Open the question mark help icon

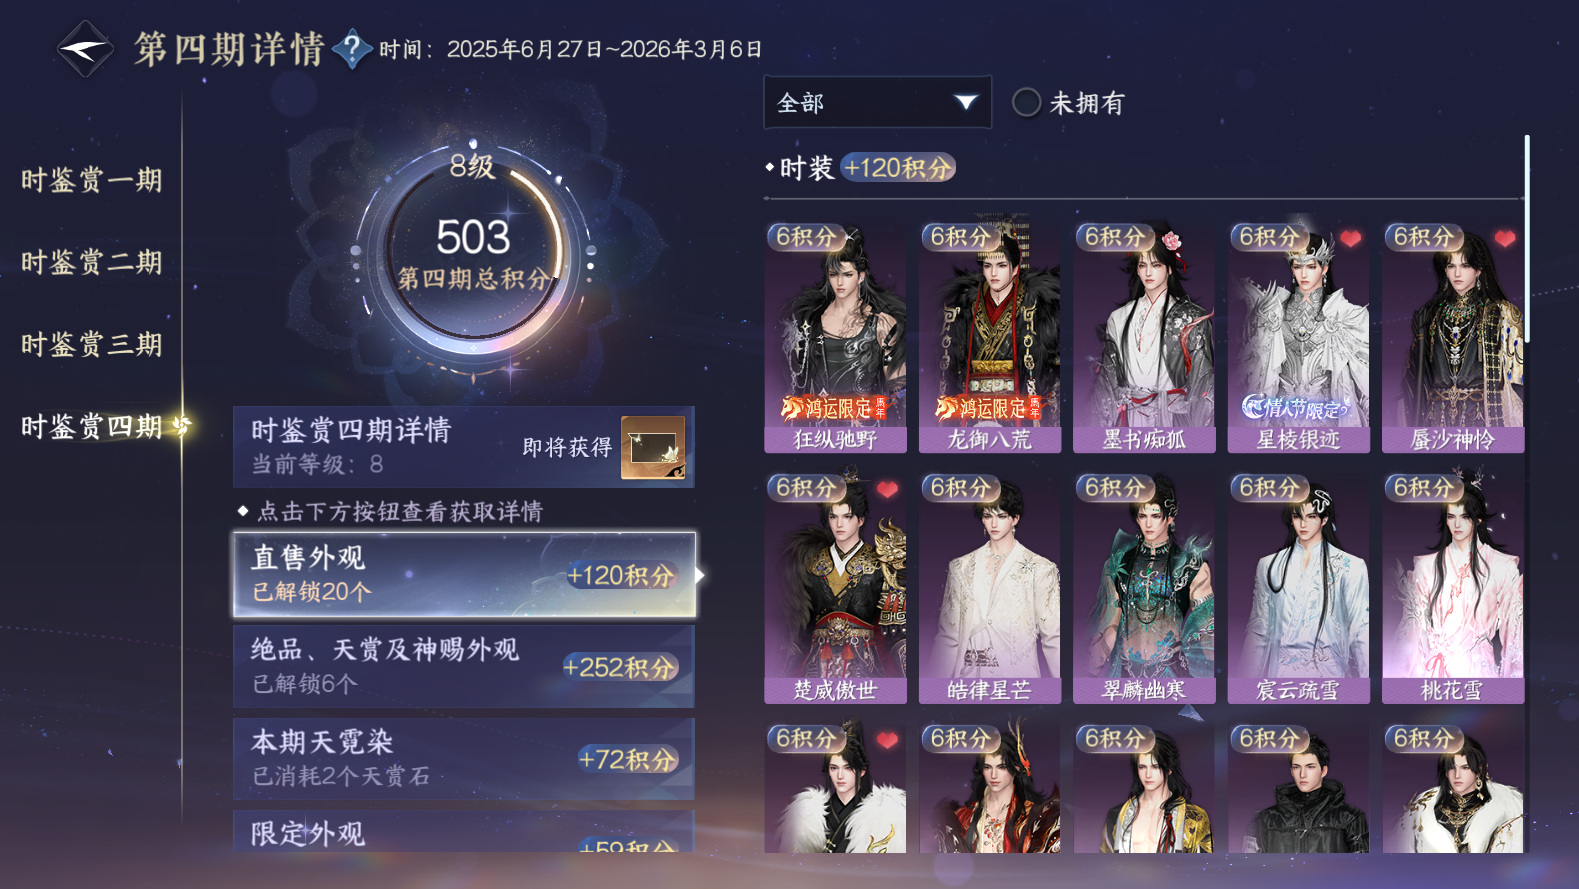pos(352,48)
